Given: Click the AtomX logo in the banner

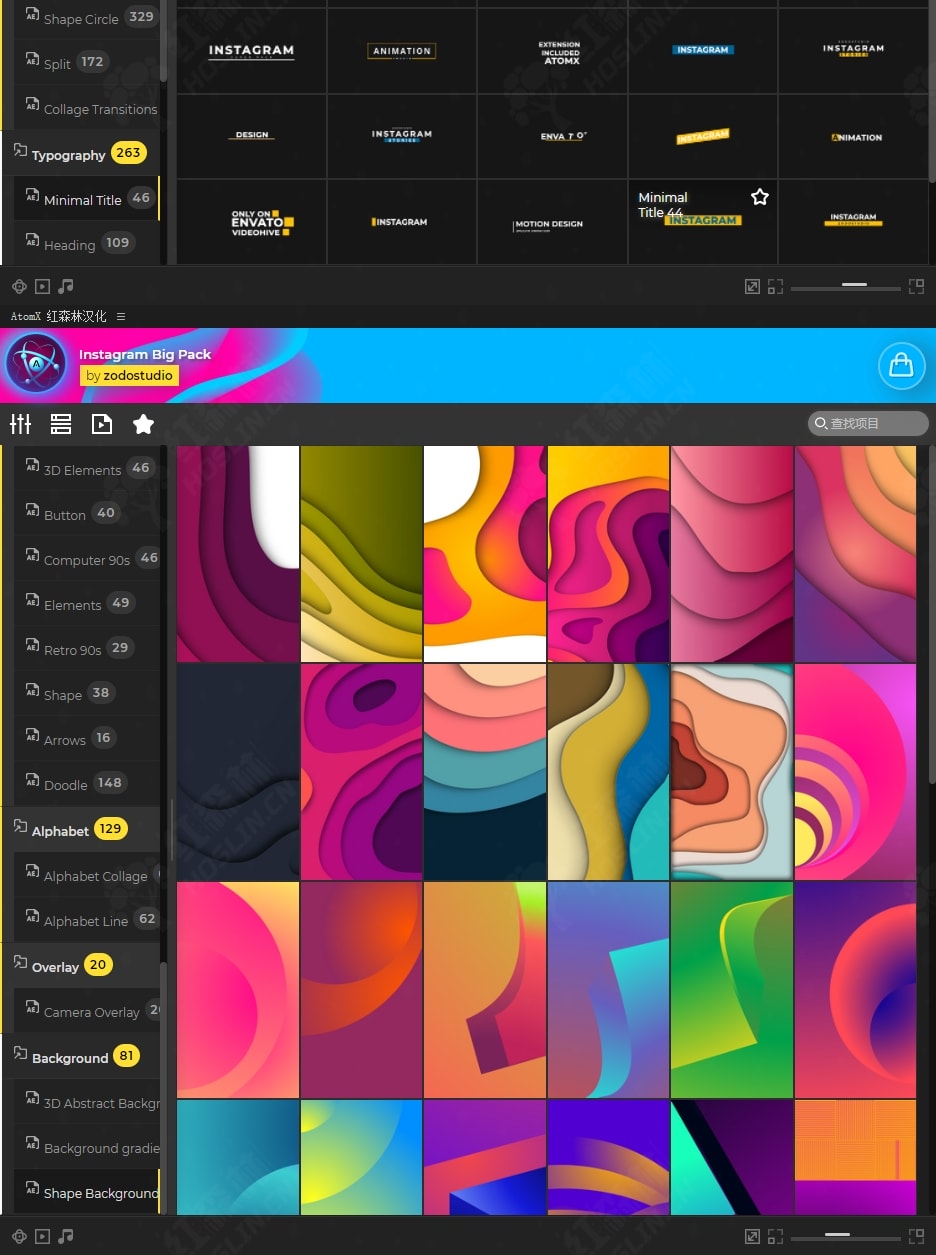Looking at the screenshot, I should click(36, 363).
